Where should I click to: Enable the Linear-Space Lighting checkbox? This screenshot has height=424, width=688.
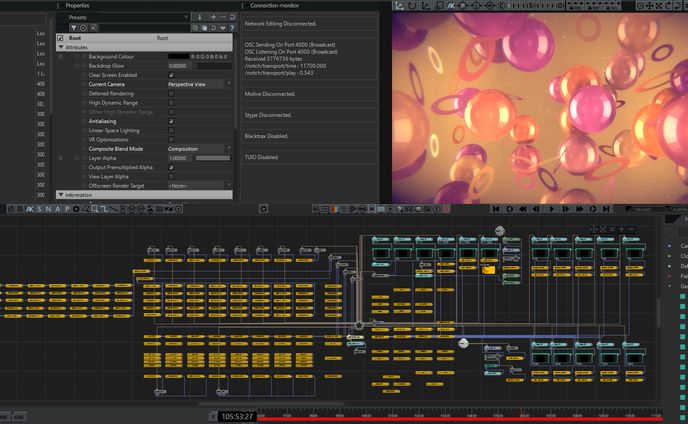tap(171, 130)
